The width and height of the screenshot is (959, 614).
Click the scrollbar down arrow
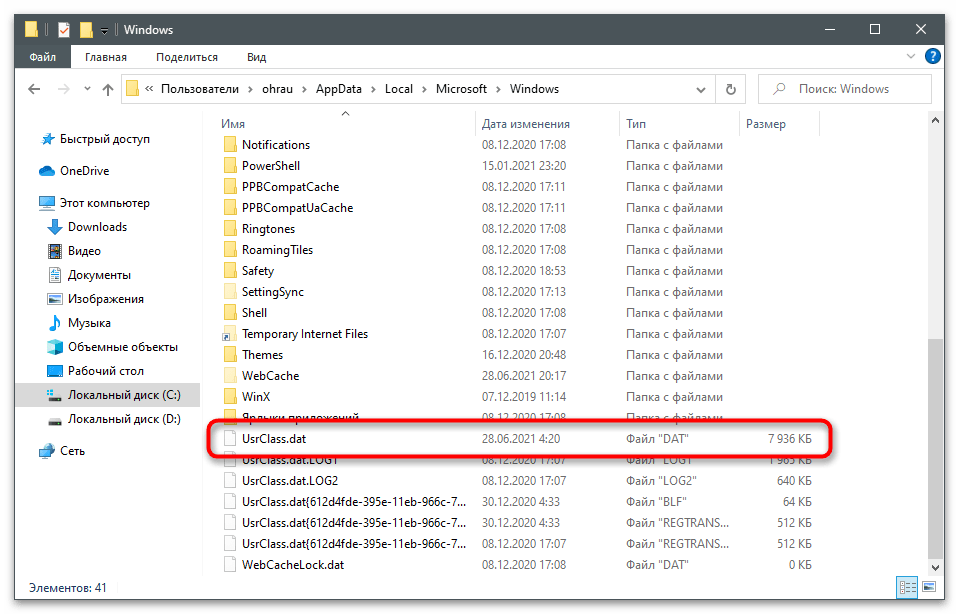(935, 568)
